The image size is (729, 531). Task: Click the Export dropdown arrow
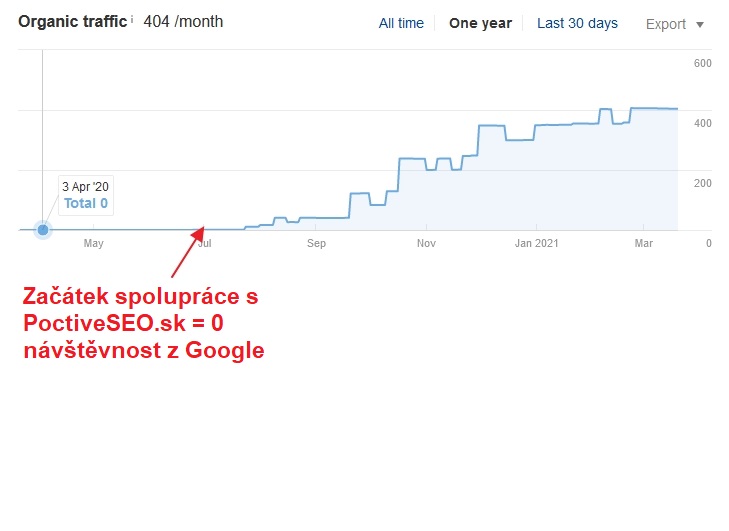click(x=700, y=25)
